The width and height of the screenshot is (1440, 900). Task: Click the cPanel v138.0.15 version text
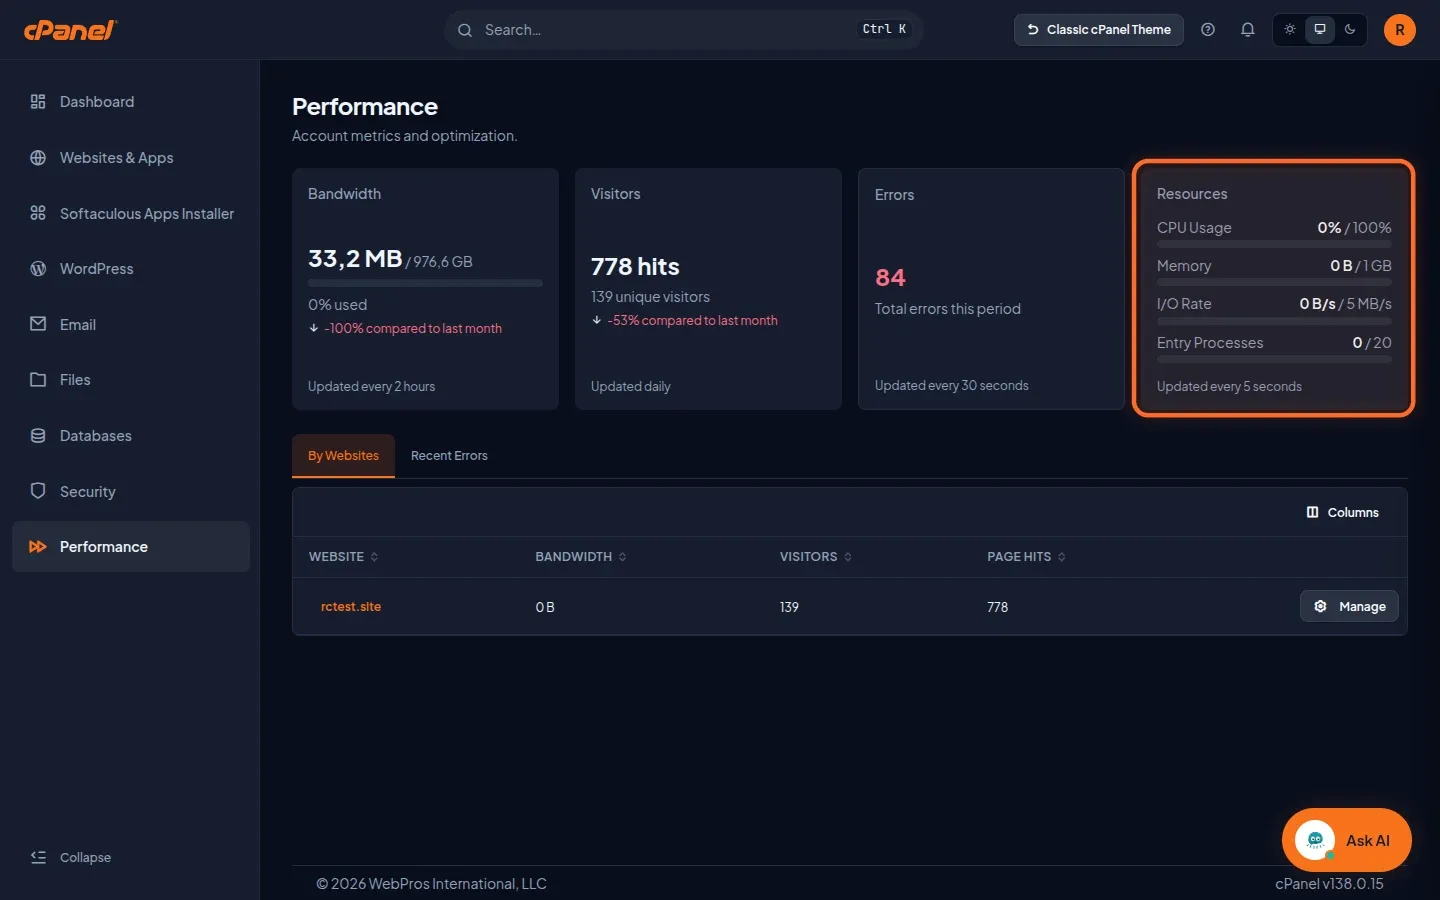(1329, 884)
